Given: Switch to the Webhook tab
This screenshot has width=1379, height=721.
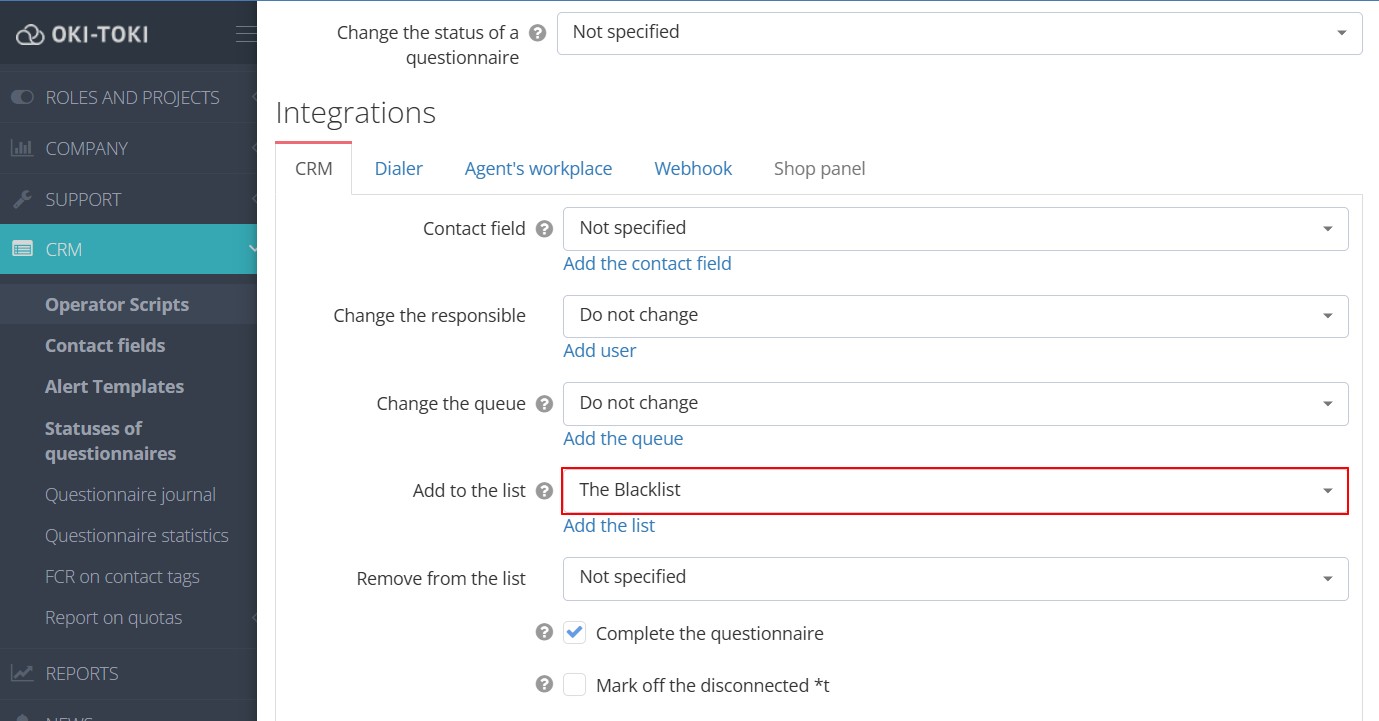Looking at the screenshot, I should (693, 168).
